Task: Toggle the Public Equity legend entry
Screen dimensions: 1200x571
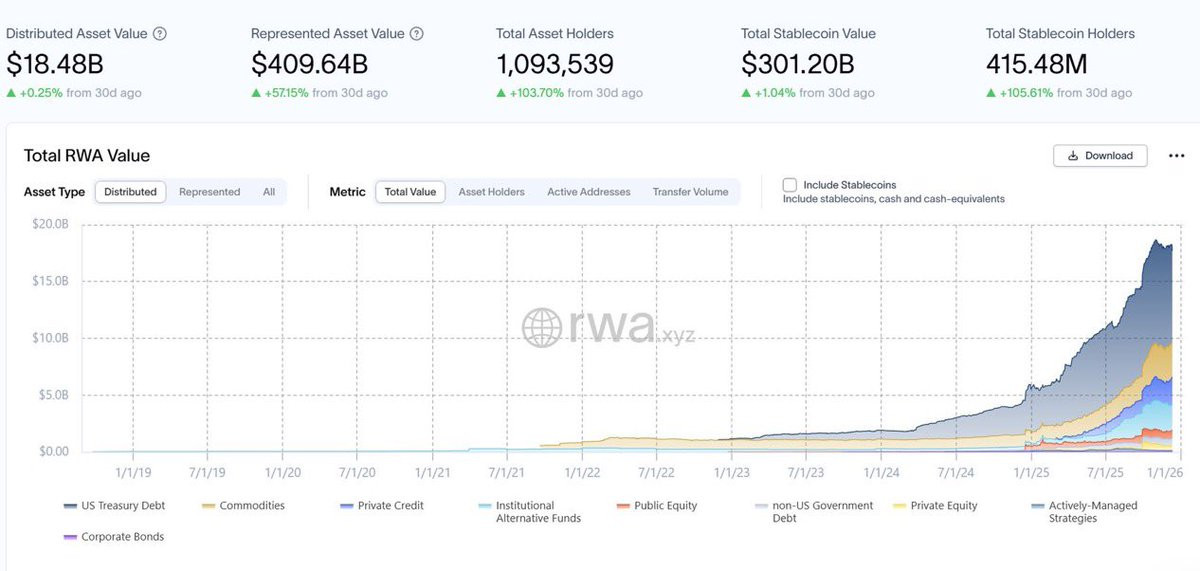Action: tap(657, 506)
